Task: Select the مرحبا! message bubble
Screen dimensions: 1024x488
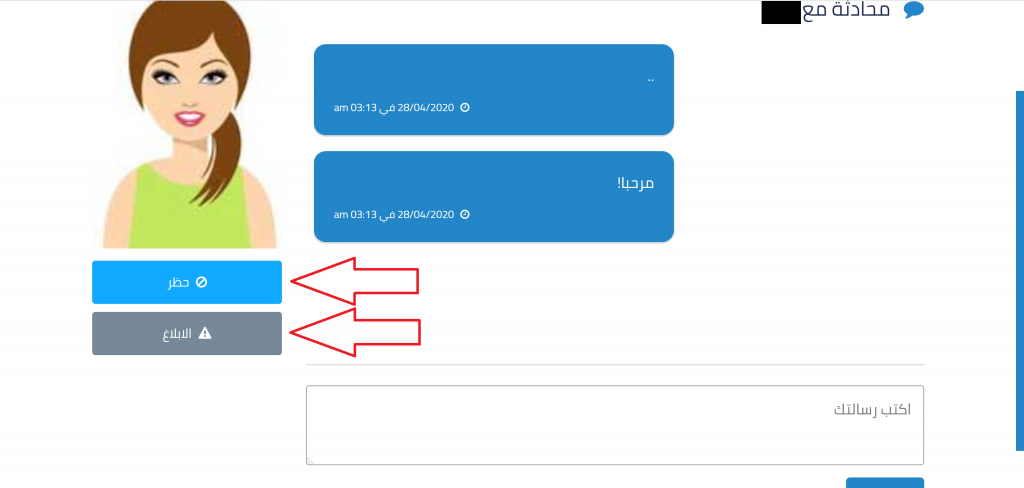Action: [494, 197]
